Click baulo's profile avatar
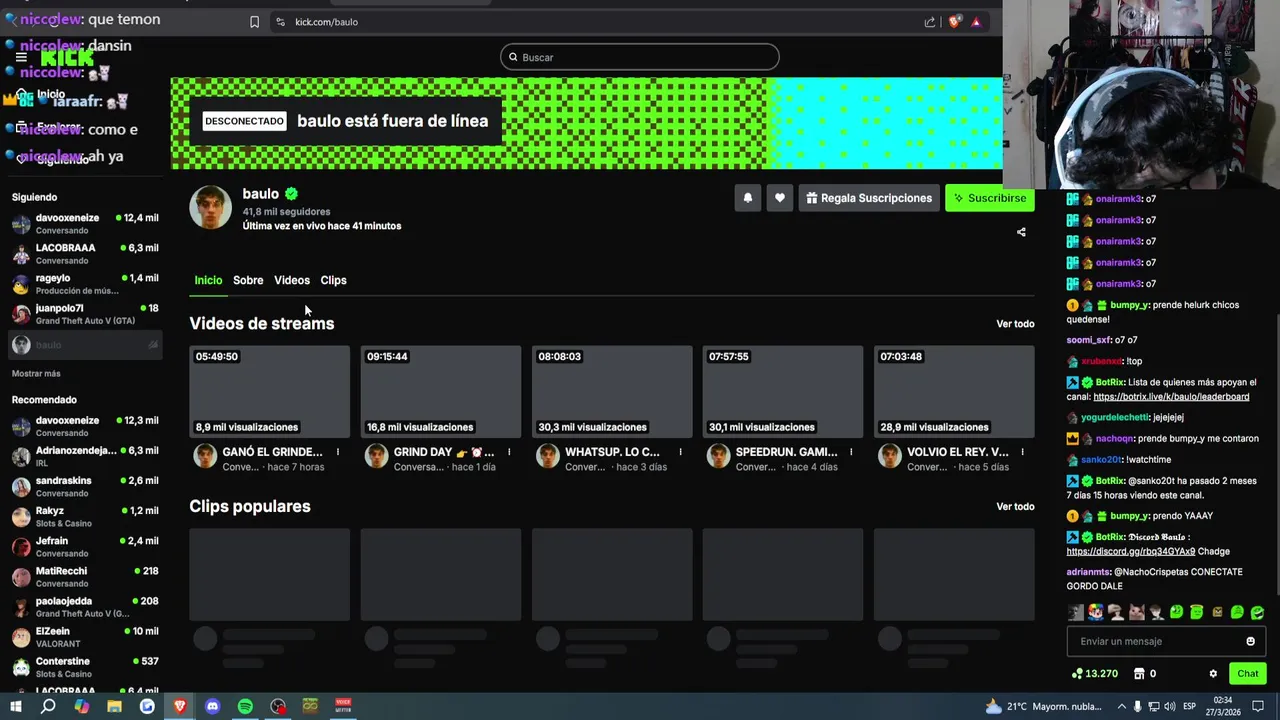The image size is (1280, 720). tap(210, 208)
